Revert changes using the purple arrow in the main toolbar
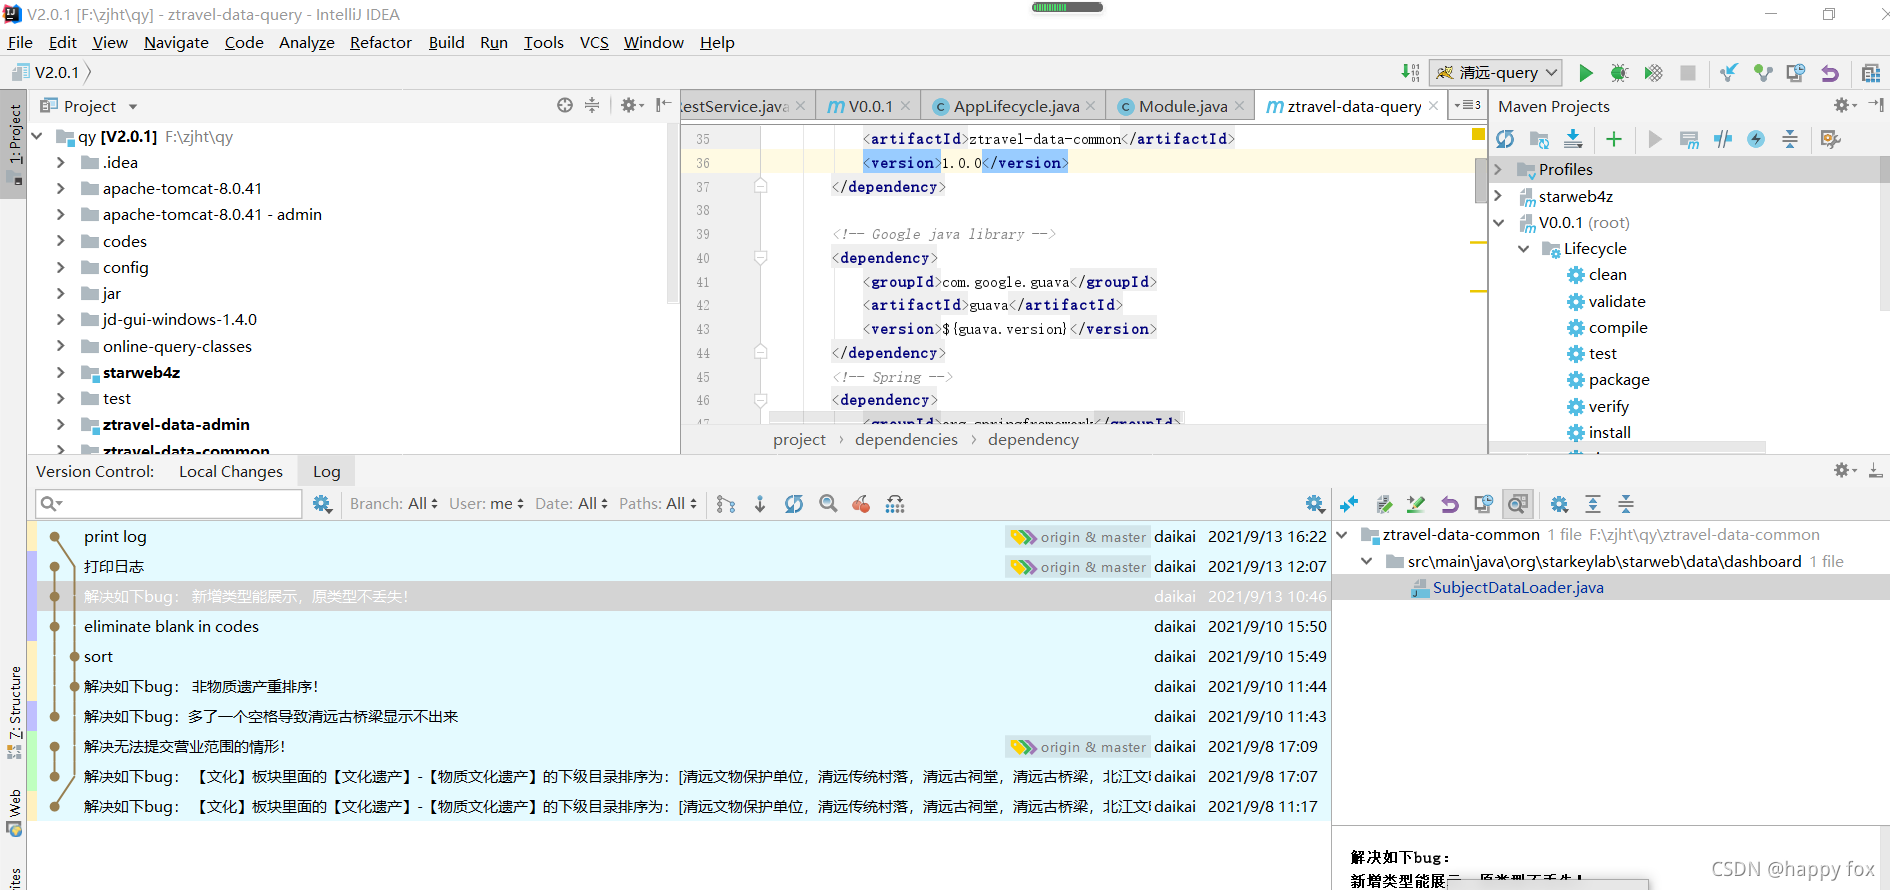This screenshot has width=1890, height=890. pos(1830,73)
